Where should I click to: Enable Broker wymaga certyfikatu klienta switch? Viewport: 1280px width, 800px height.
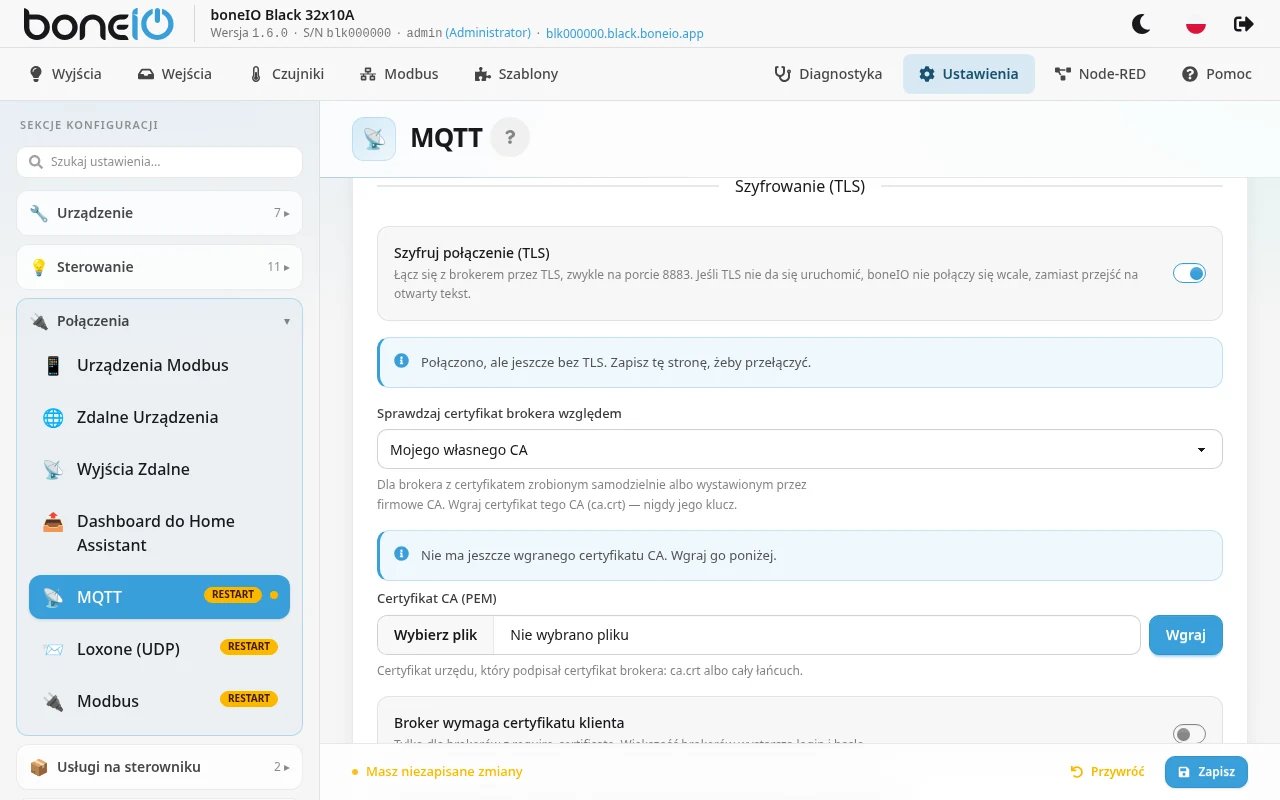(x=1189, y=734)
